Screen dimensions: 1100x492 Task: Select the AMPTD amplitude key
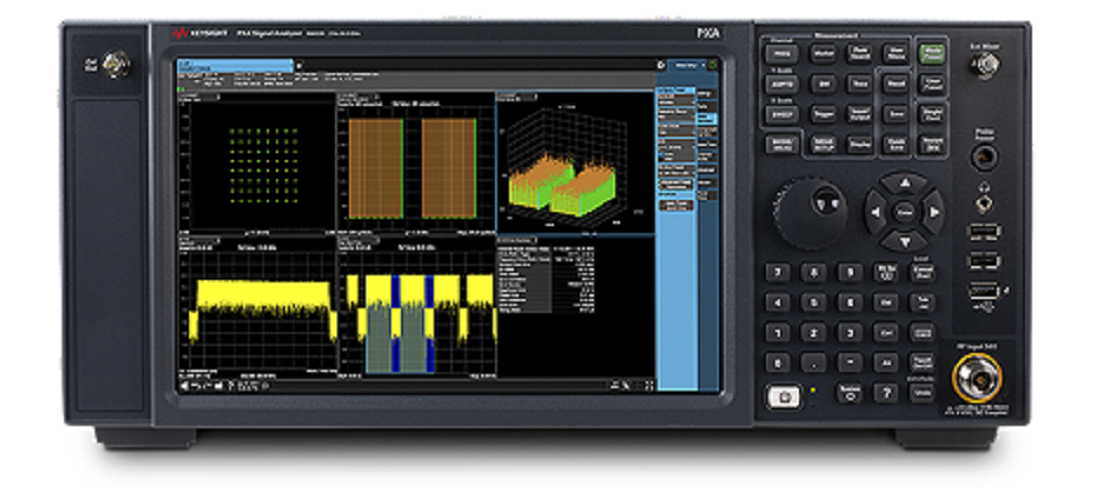[x=782, y=84]
